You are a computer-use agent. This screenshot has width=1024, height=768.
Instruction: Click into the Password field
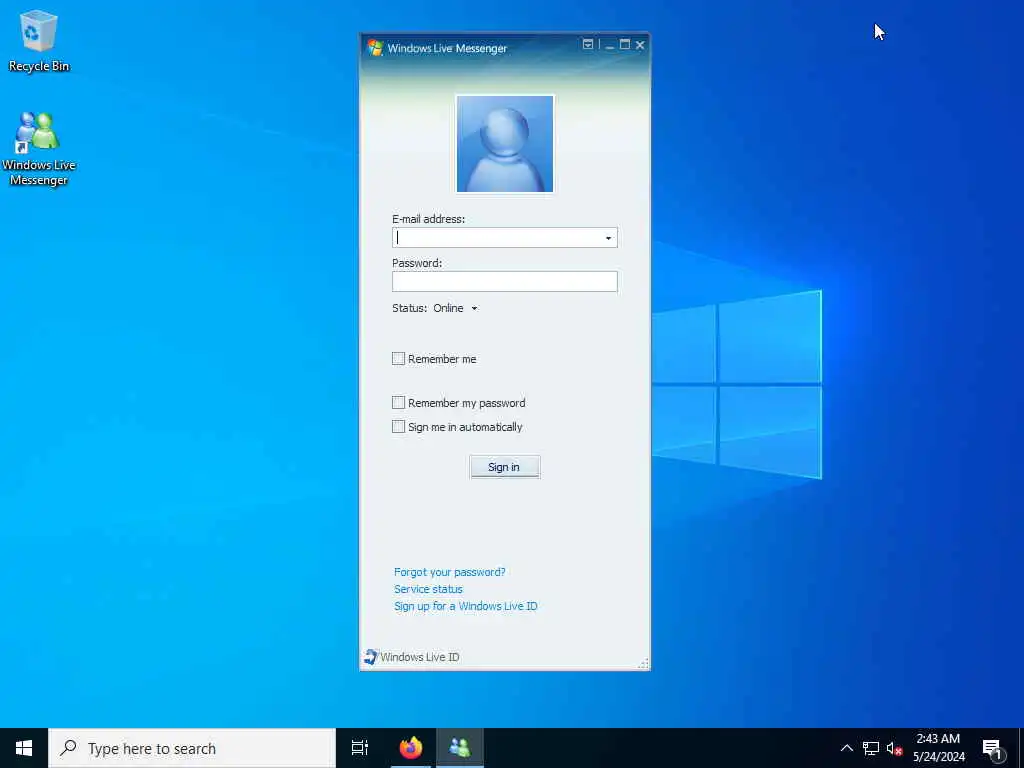[505, 281]
